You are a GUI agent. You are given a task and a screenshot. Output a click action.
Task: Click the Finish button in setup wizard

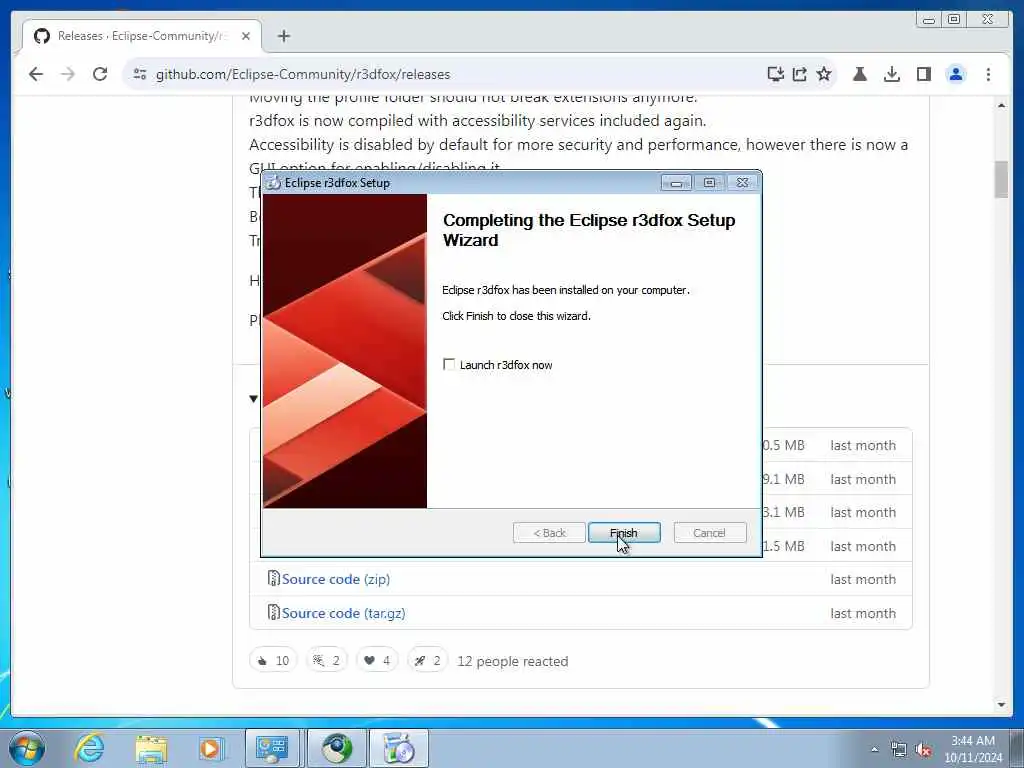(x=624, y=533)
